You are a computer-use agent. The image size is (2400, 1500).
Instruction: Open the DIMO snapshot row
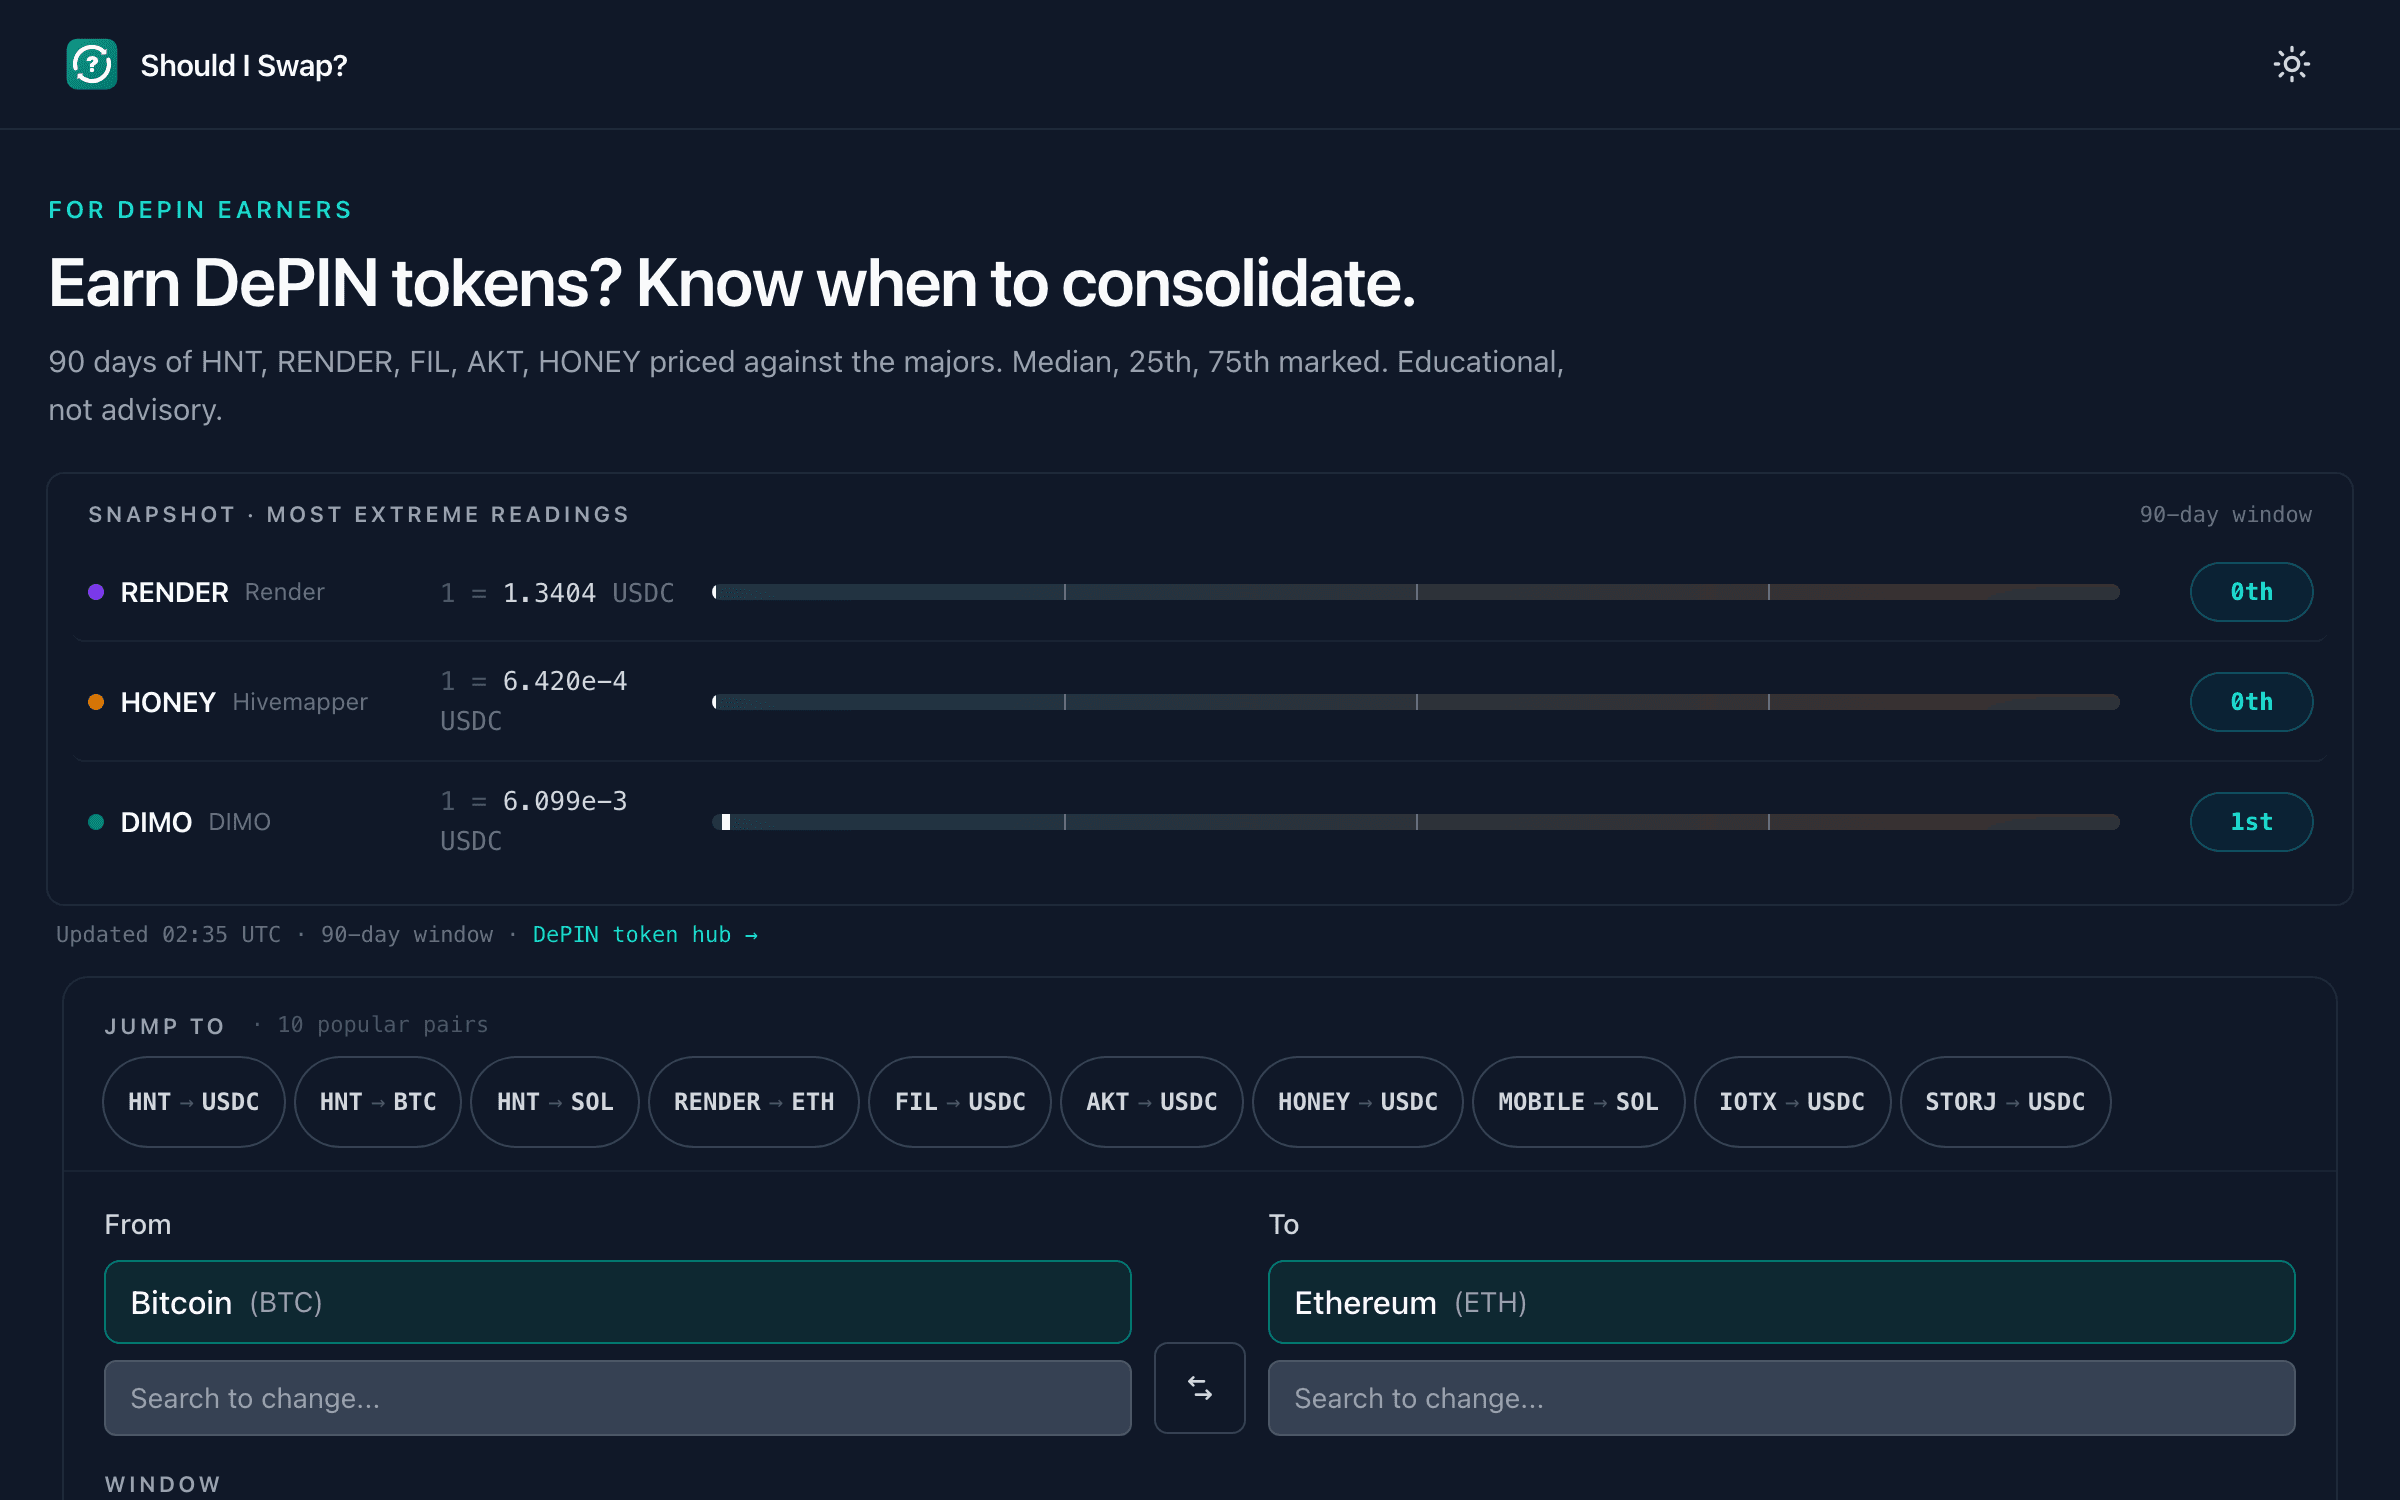click(x=1200, y=822)
